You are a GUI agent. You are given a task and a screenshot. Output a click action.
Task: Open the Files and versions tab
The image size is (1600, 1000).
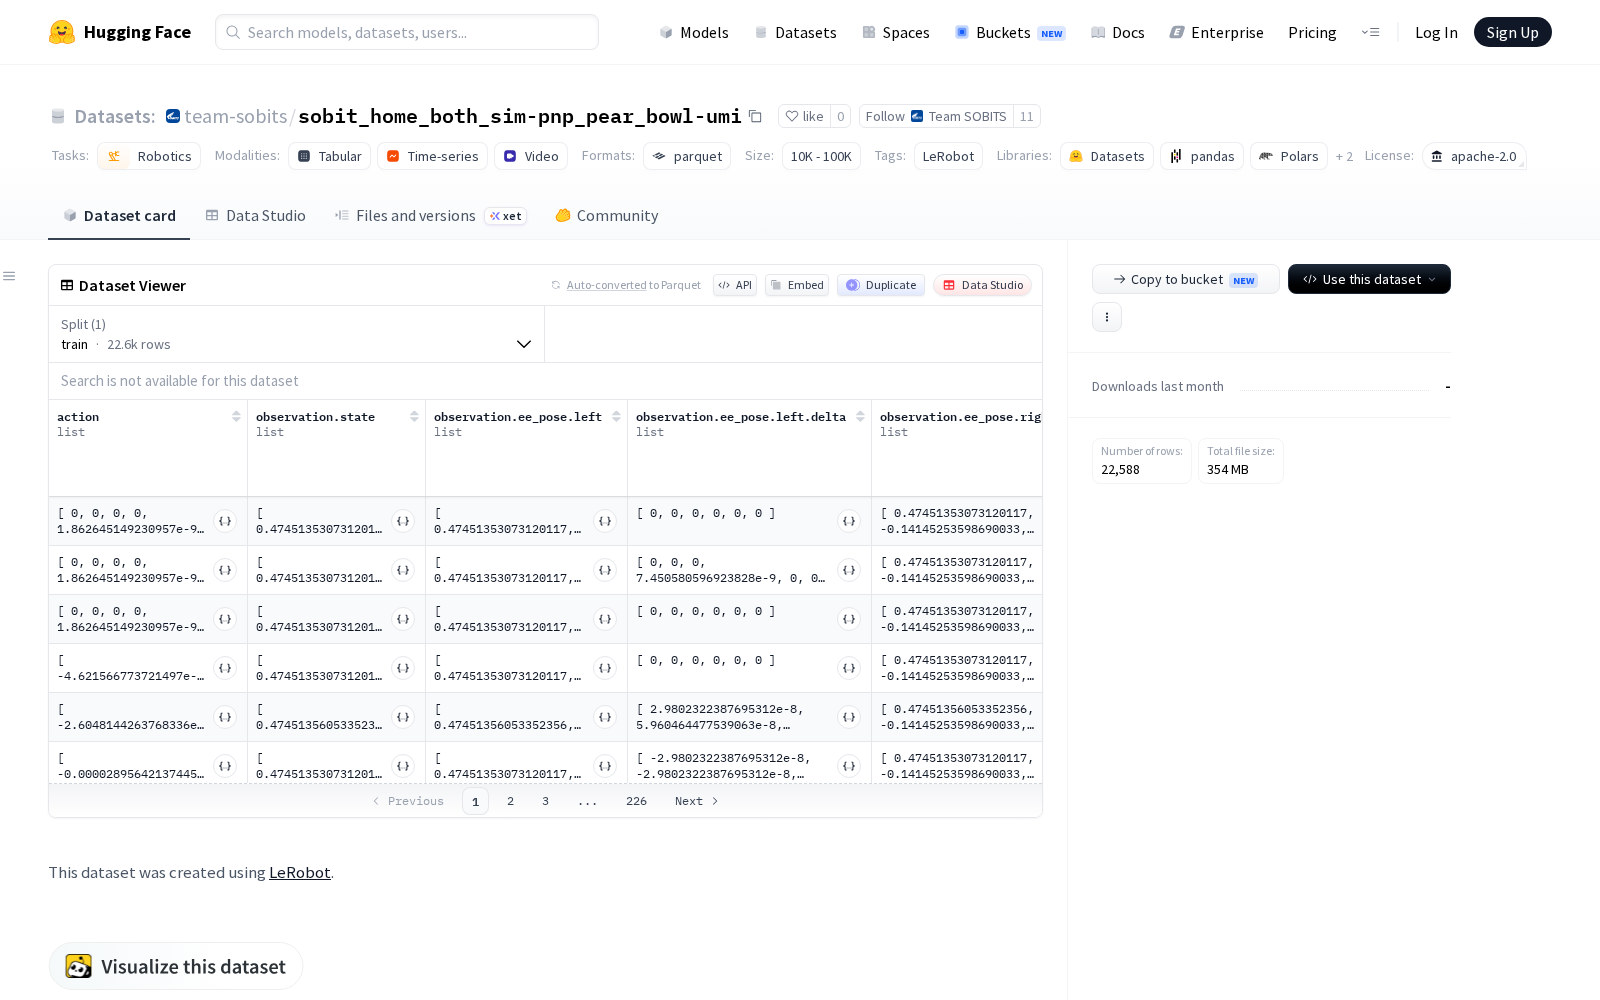coord(430,216)
